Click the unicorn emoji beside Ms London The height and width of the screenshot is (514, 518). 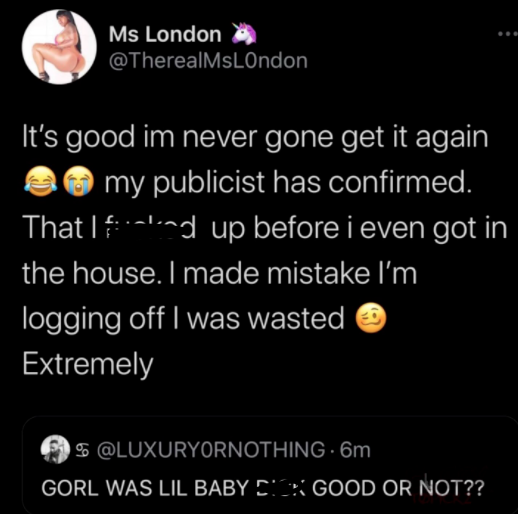244,33
